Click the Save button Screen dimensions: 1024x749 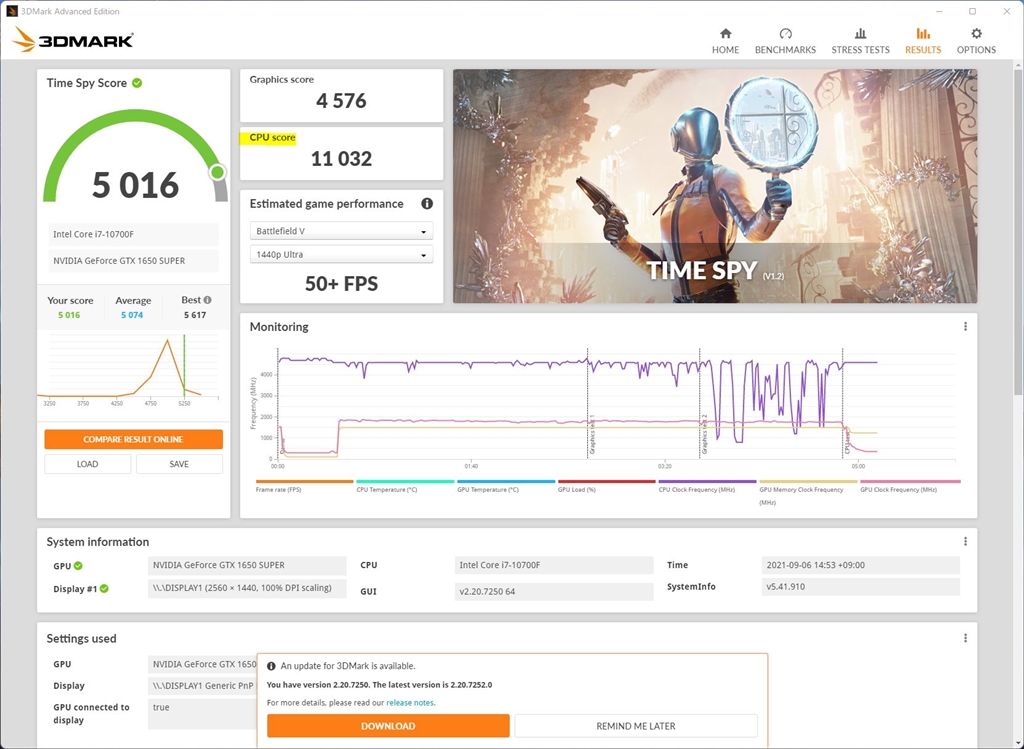point(179,464)
